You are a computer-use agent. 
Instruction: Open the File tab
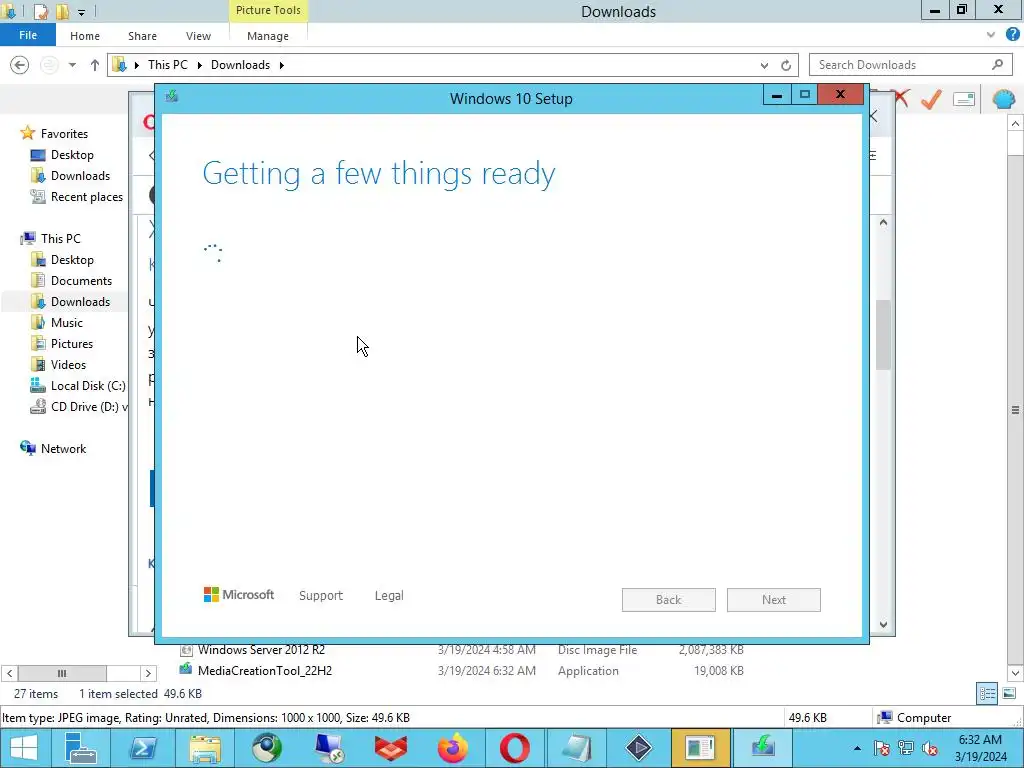tap(28, 35)
